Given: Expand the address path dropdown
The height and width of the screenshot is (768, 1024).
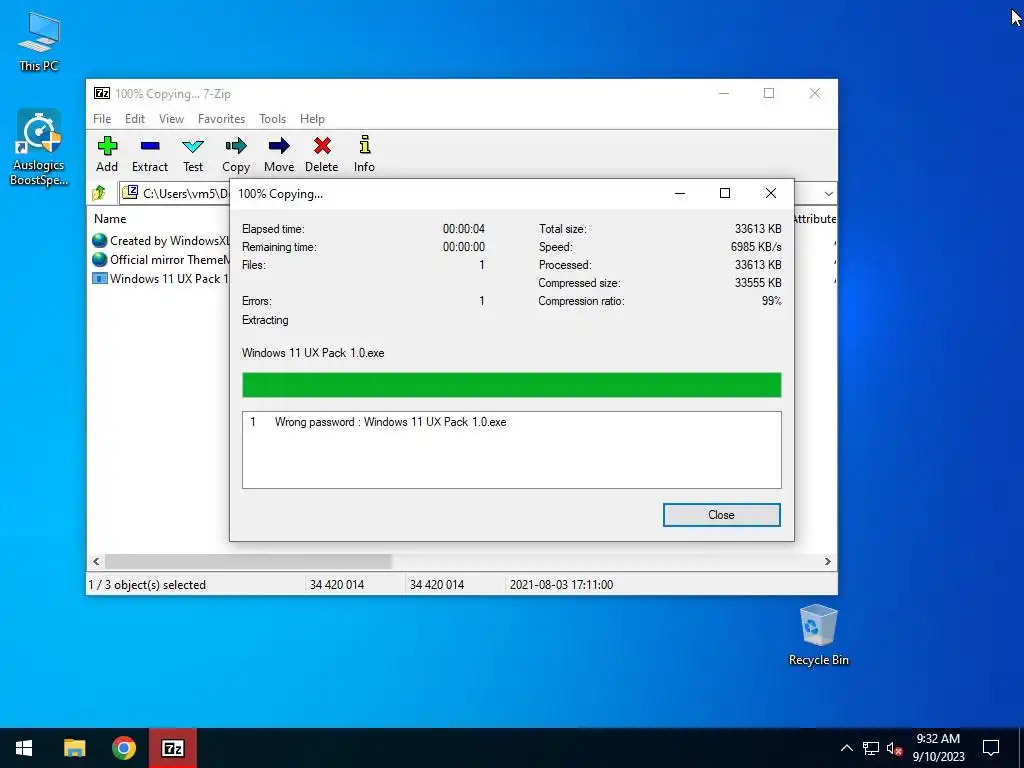Looking at the screenshot, I should click(828, 193).
